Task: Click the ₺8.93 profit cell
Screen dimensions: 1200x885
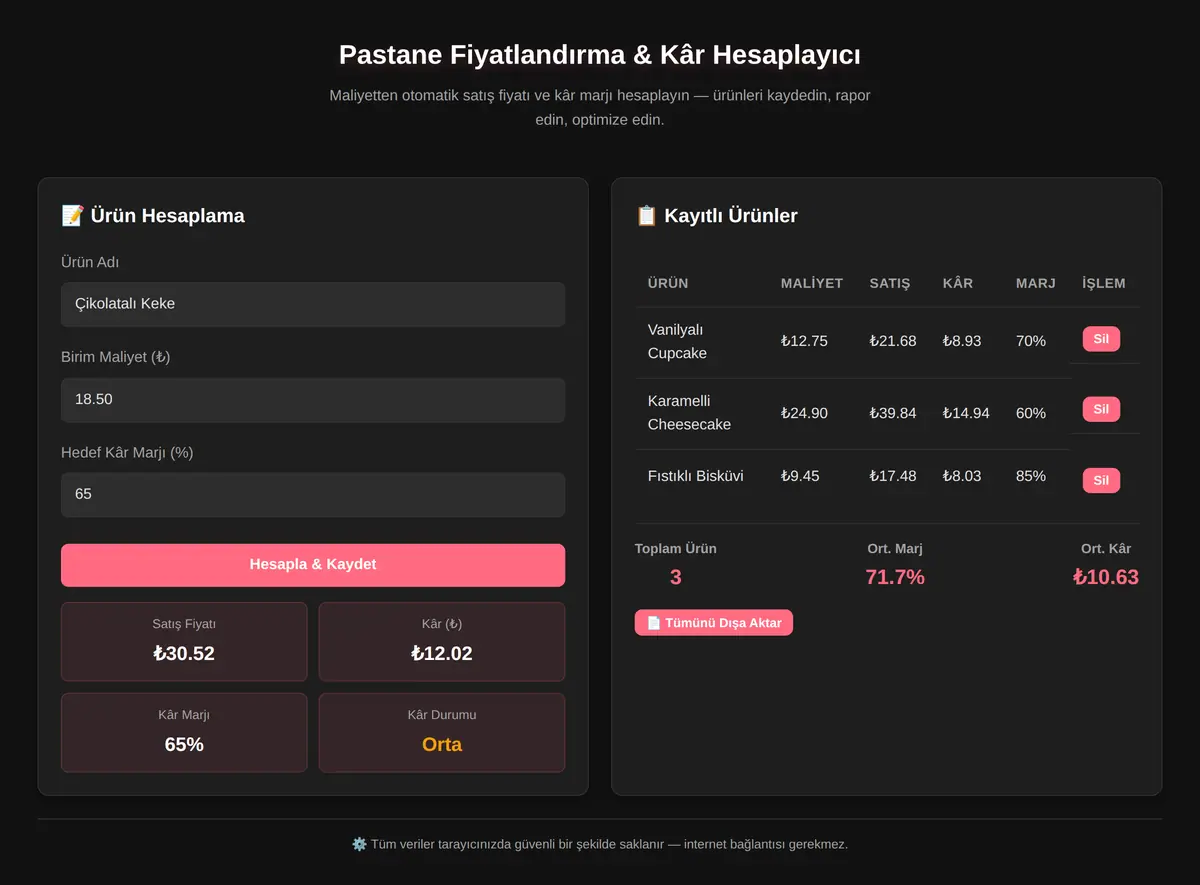Action: (962, 341)
